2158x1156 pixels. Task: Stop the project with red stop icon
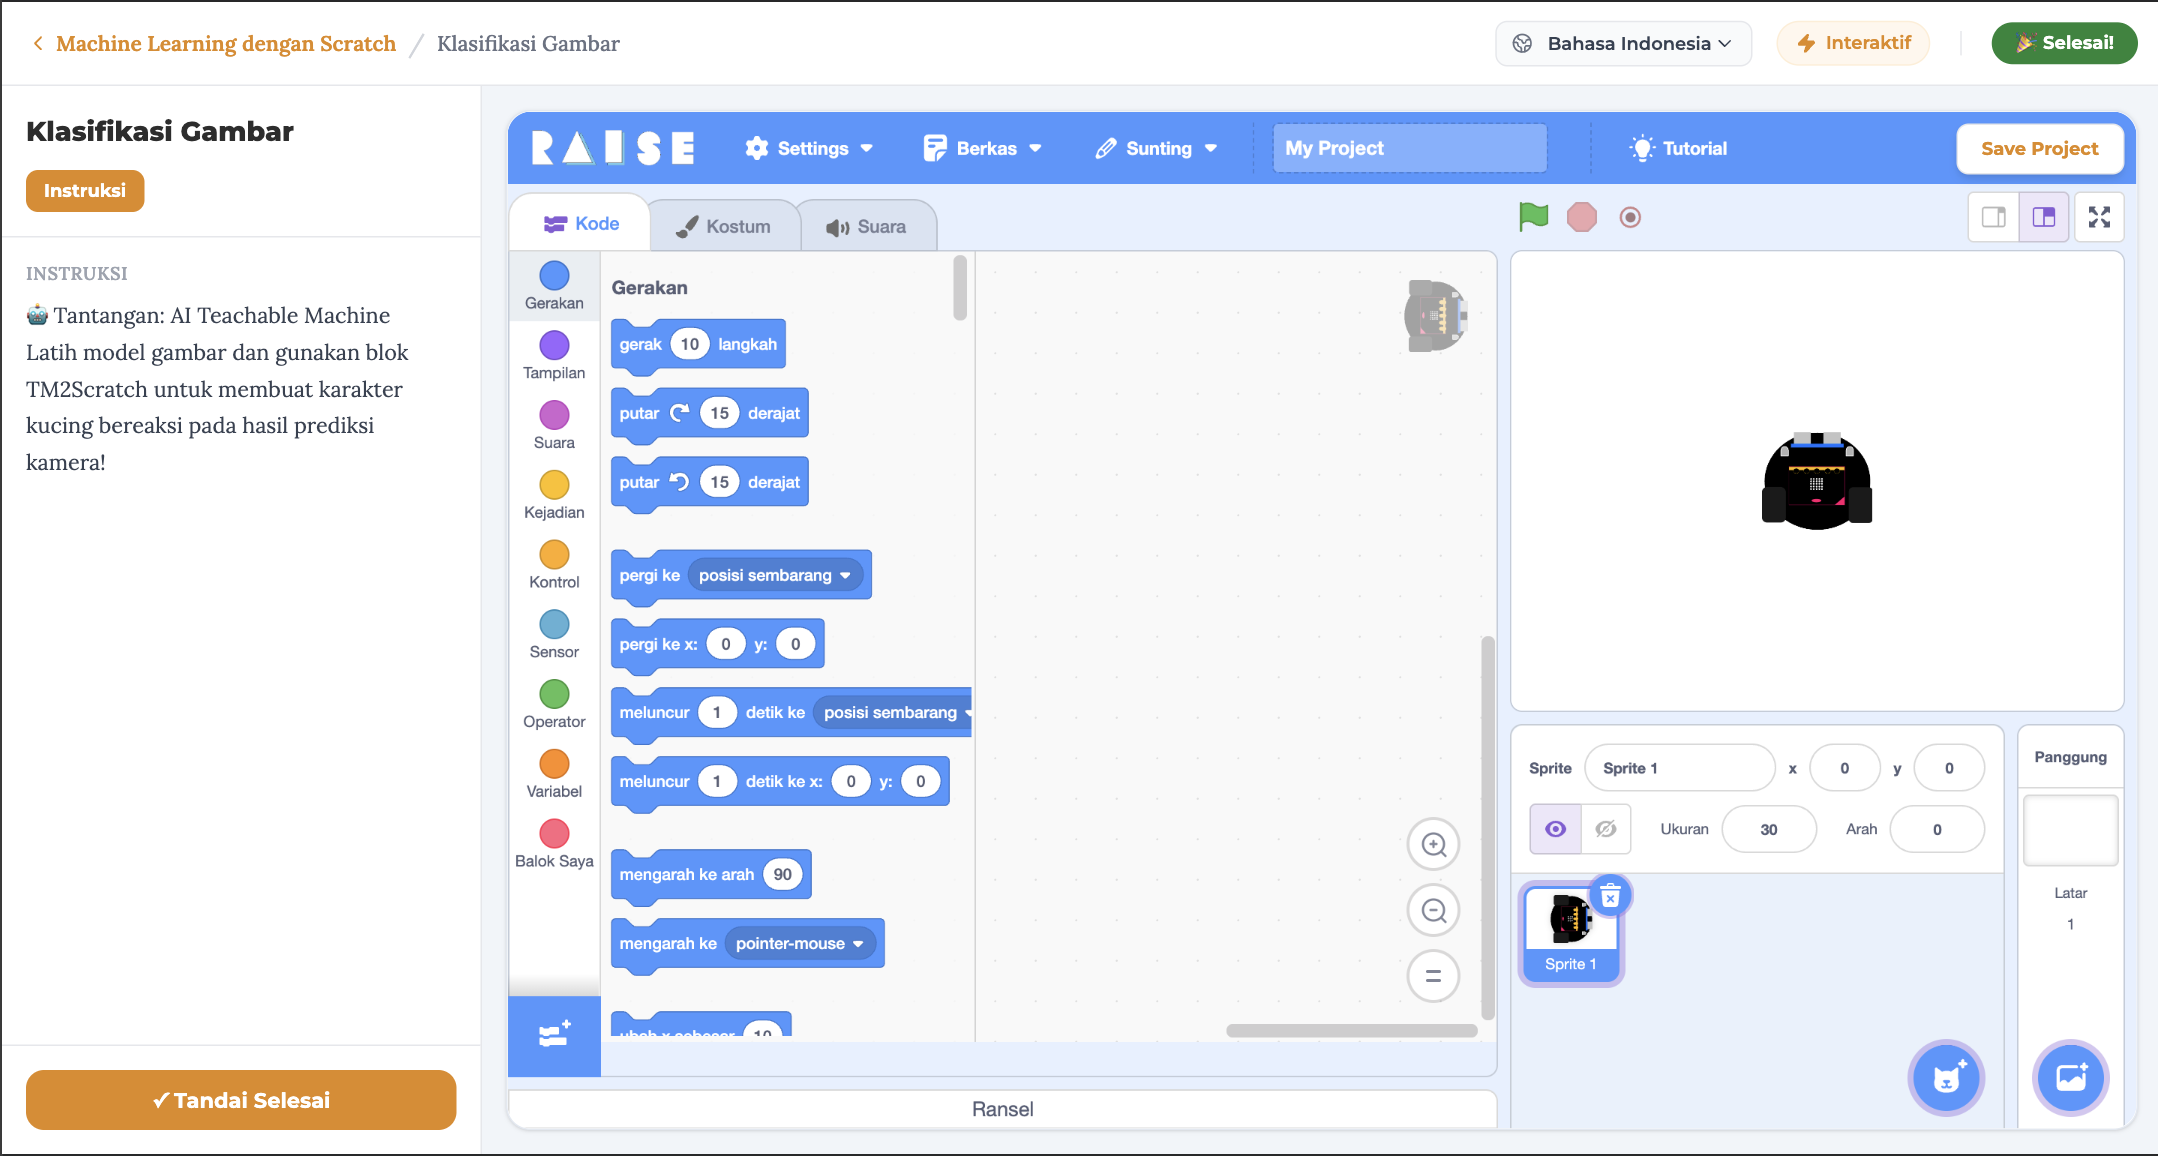click(x=1581, y=217)
